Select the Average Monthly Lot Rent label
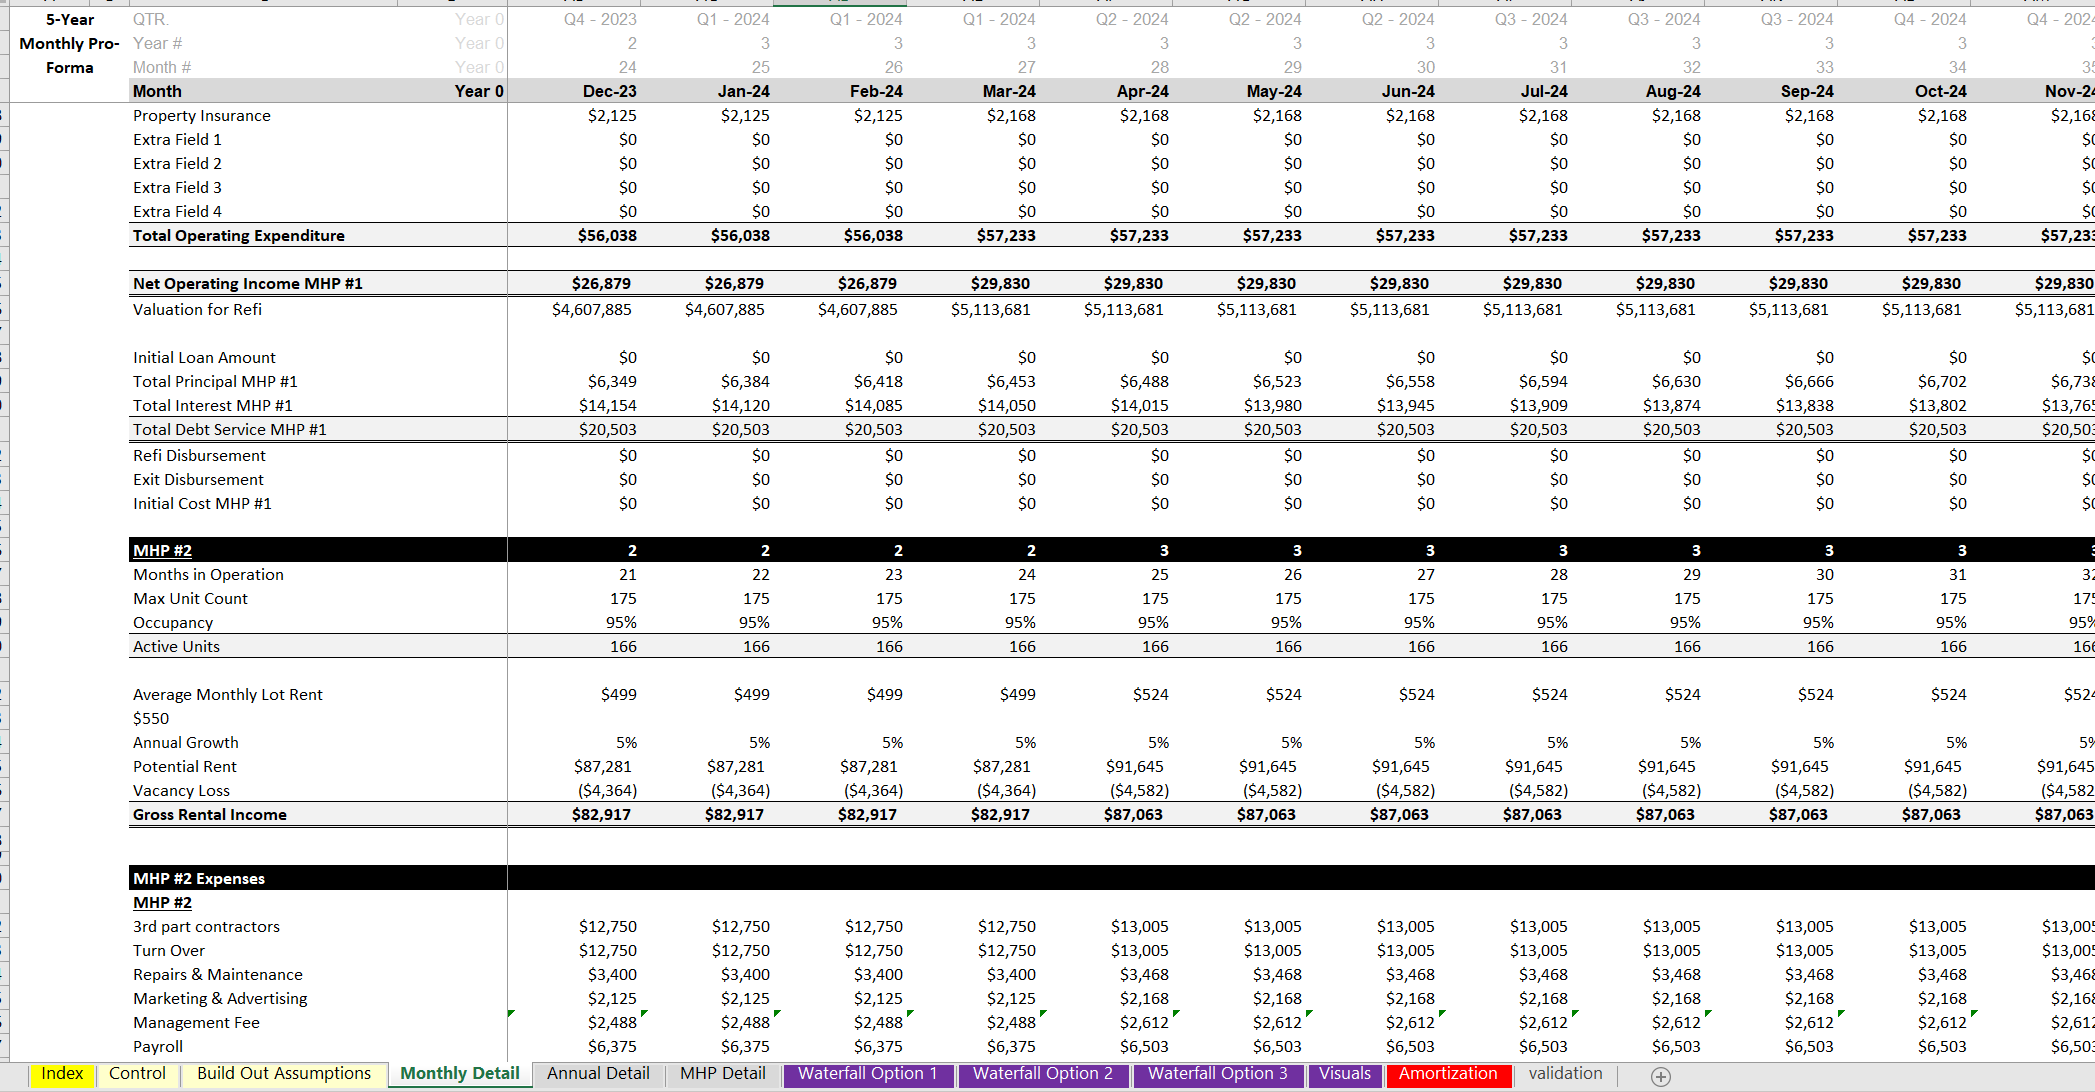This screenshot has height=1092, width=2095. pos(228,695)
